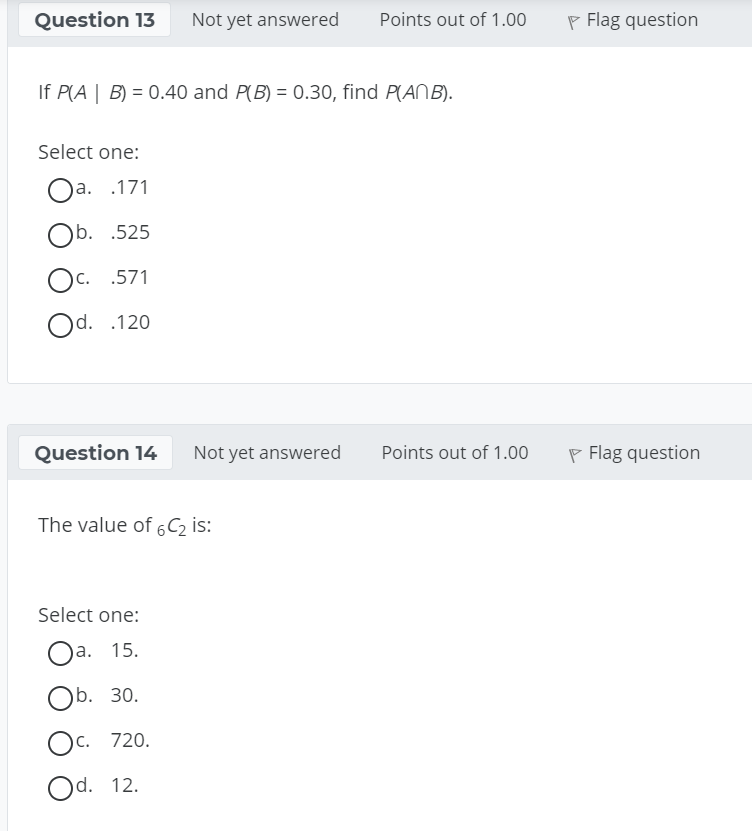Screen dimensions: 752x831
Task: Select answer b. 30 for Question 14
Action: 60,698
